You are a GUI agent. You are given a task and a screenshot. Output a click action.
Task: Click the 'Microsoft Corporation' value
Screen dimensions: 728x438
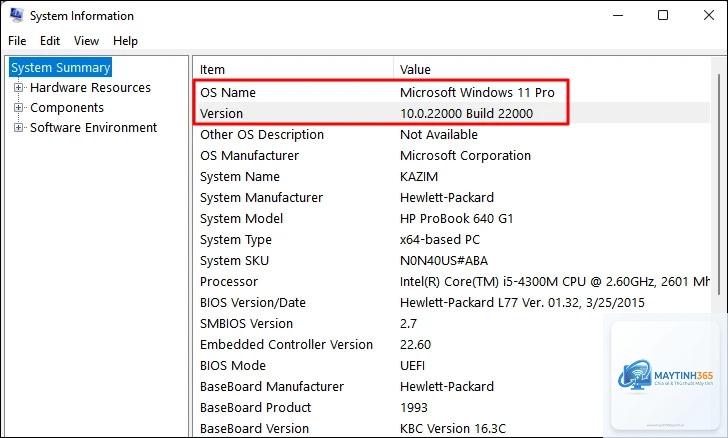(x=465, y=156)
